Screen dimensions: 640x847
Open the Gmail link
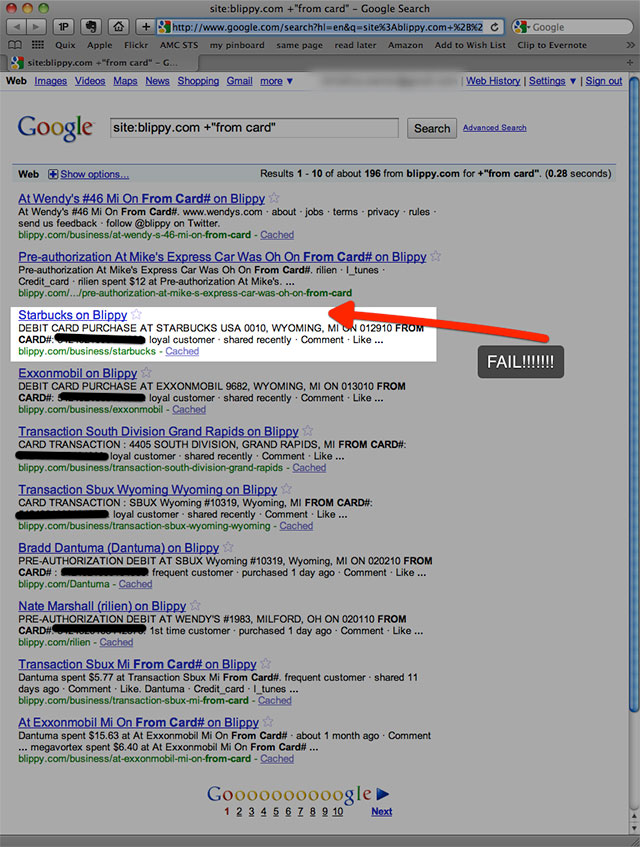tap(239, 81)
